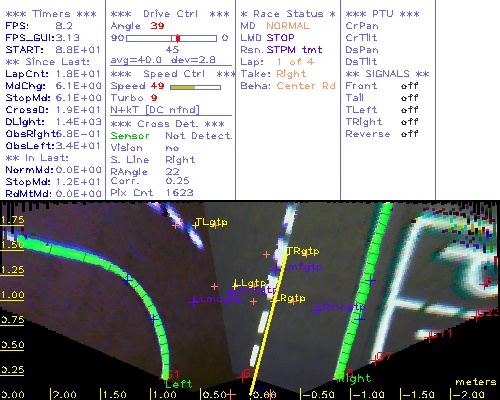Image resolution: width=500 pixels, height=400 pixels.
Task: Click the LLgtp yellow waypoint marker
Action: click(235, 285)
